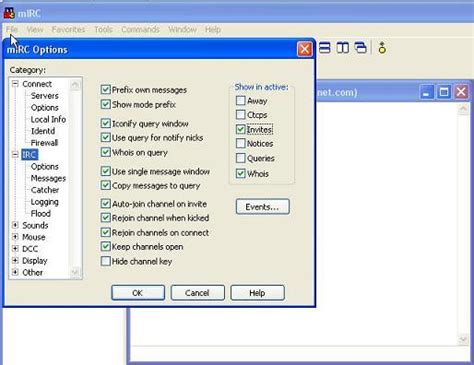Open the Commands menu

point(140,29)
